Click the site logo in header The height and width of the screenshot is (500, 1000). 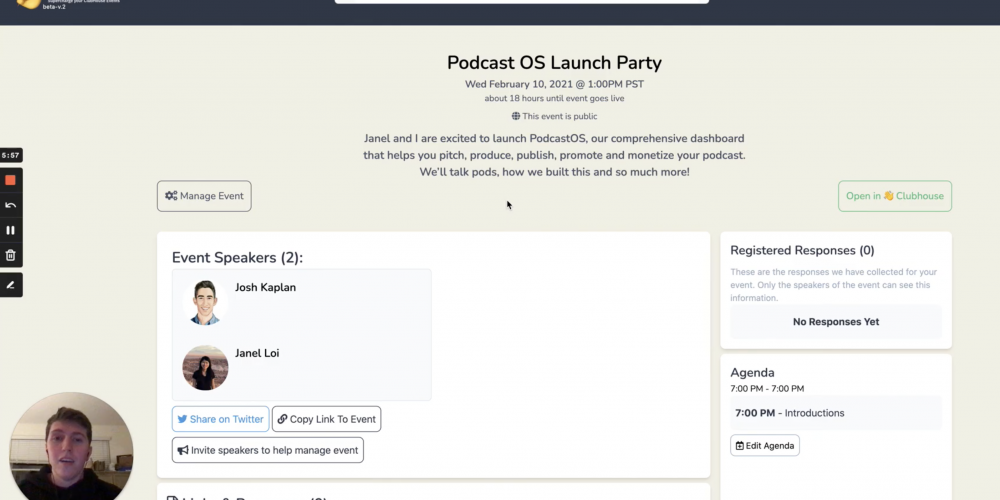coord(29,3)
